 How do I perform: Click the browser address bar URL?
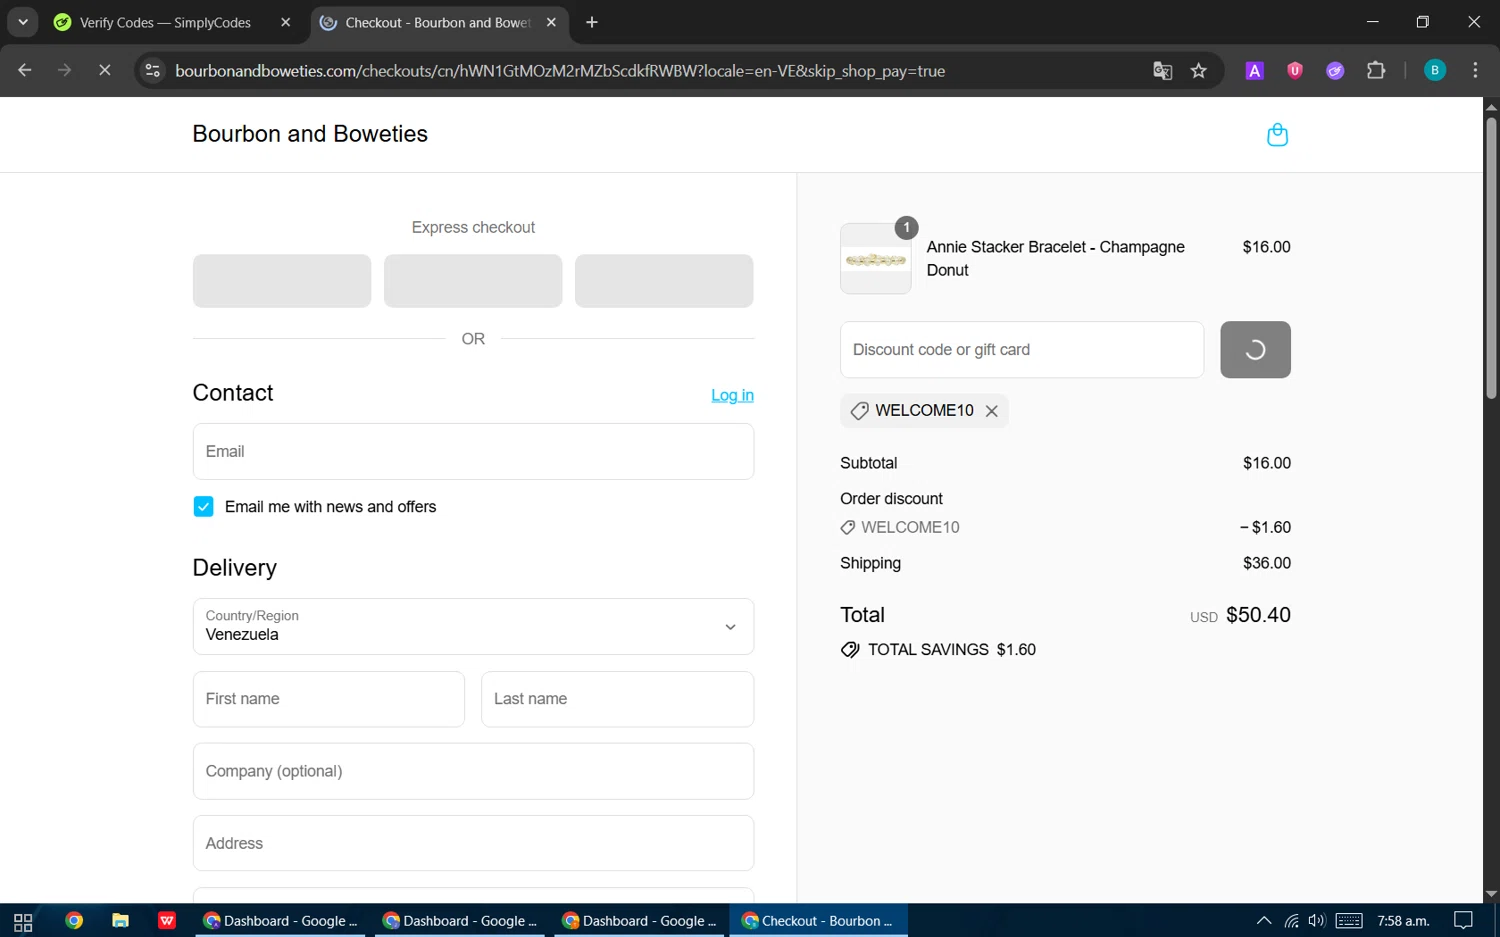[x=560, y=71]
